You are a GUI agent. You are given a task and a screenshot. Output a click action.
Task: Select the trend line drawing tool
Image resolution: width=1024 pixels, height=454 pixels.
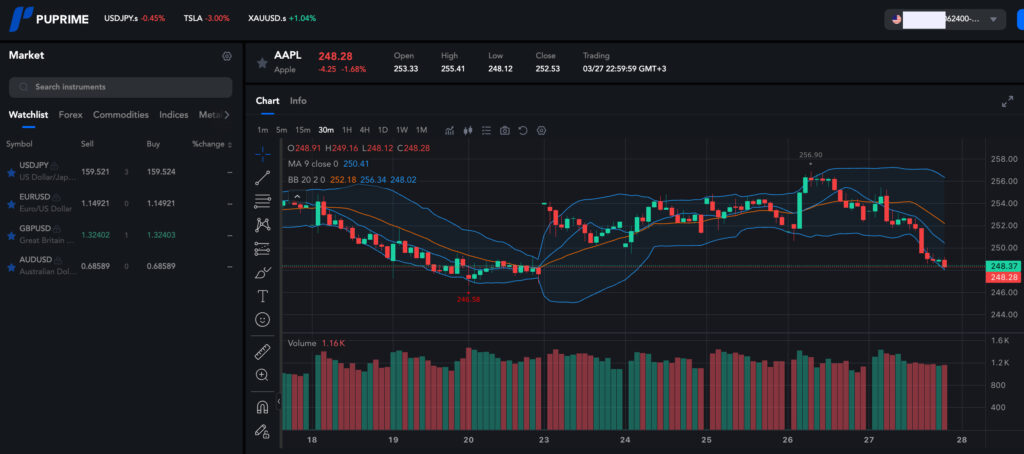pyautogui.click(x=263, y=178)
